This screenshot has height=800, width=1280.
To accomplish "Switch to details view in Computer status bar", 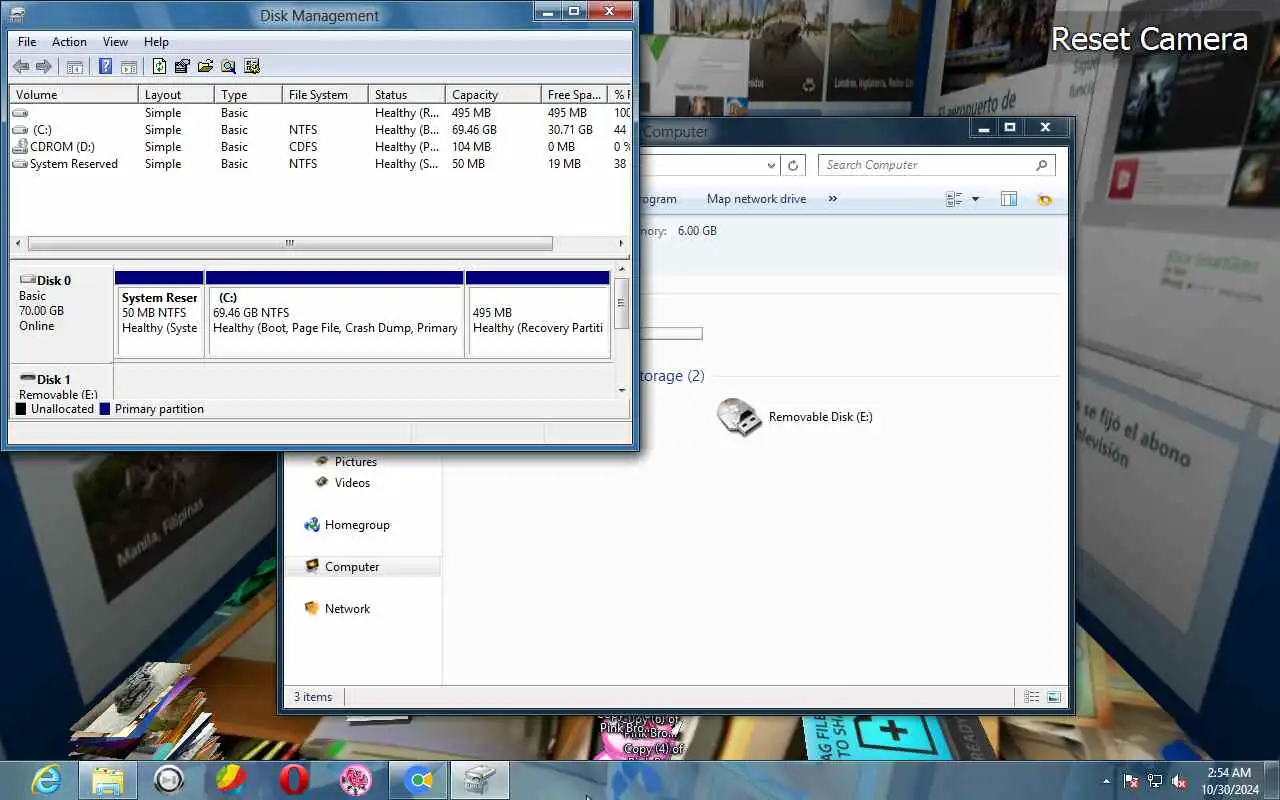I will pos(1032,697).
